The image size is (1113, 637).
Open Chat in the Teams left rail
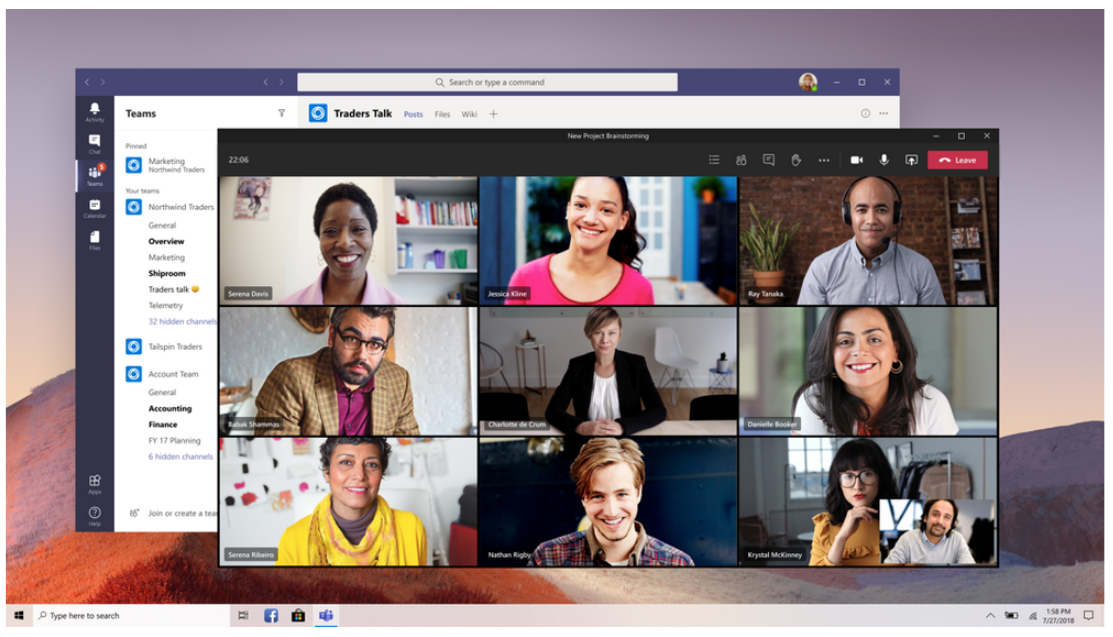pos(94,143)
